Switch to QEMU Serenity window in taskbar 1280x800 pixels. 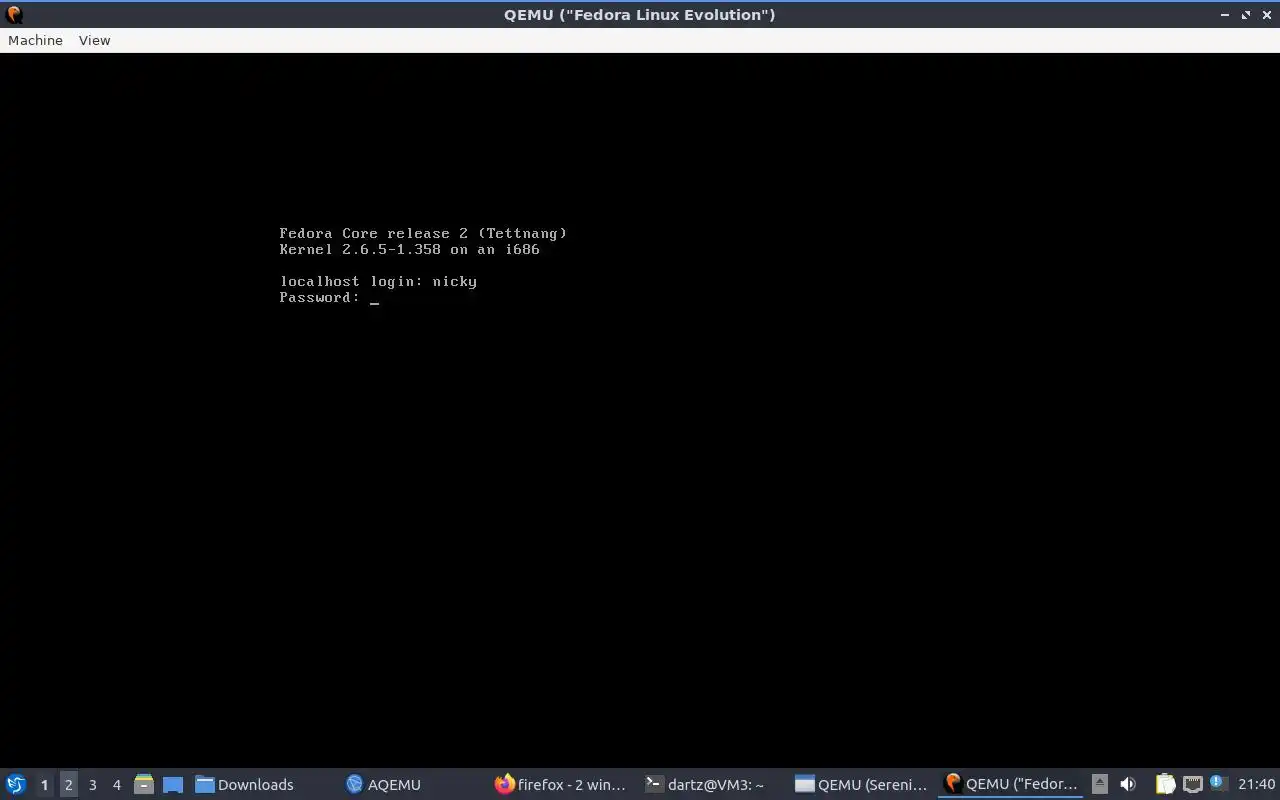pyautogui.click(x=861, y=784)
